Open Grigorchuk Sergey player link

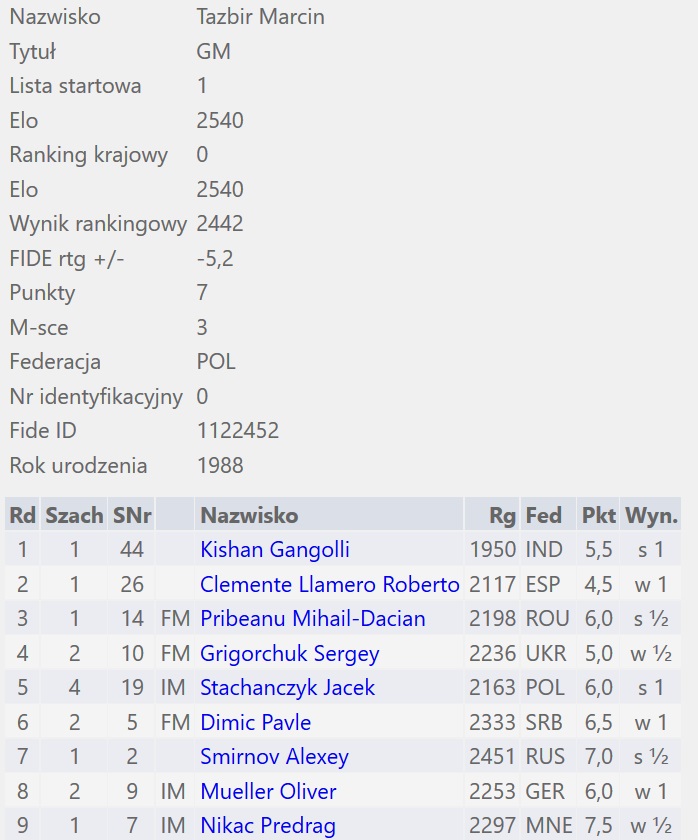[289, 653]
